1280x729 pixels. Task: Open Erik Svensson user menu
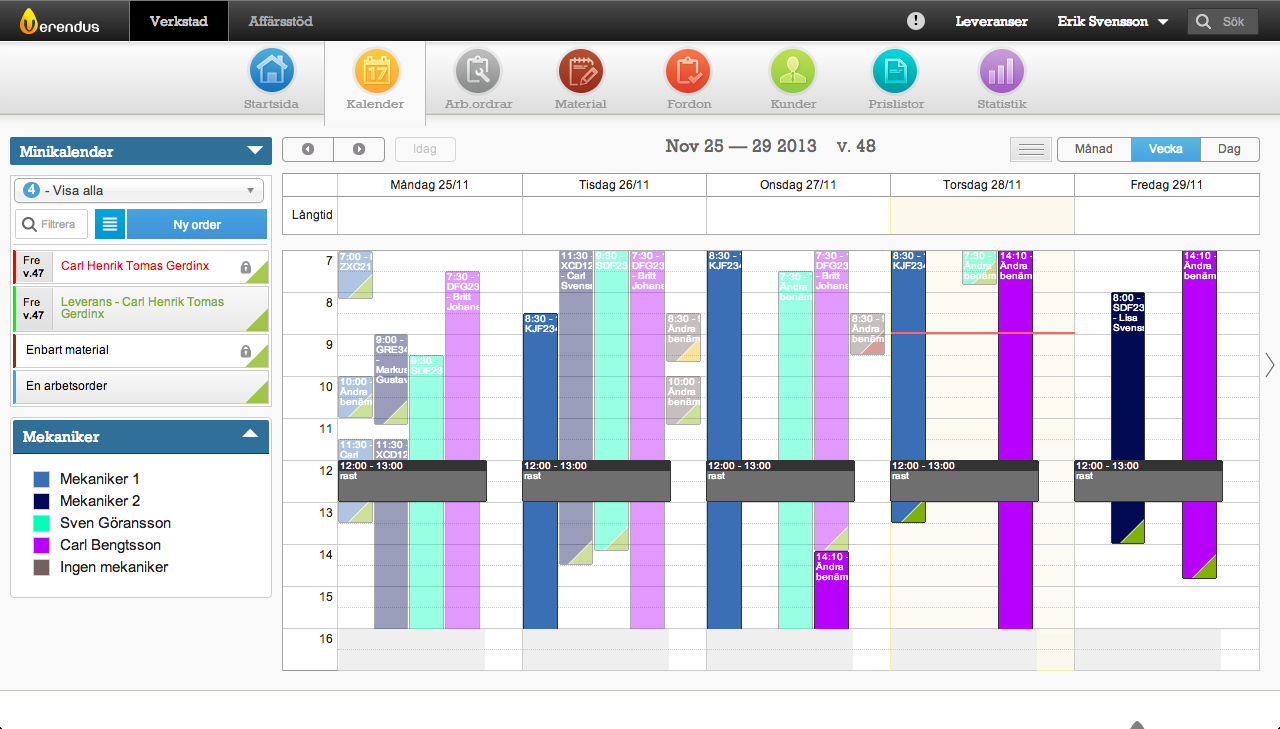pyautogui.click(x=1112, y=21)
